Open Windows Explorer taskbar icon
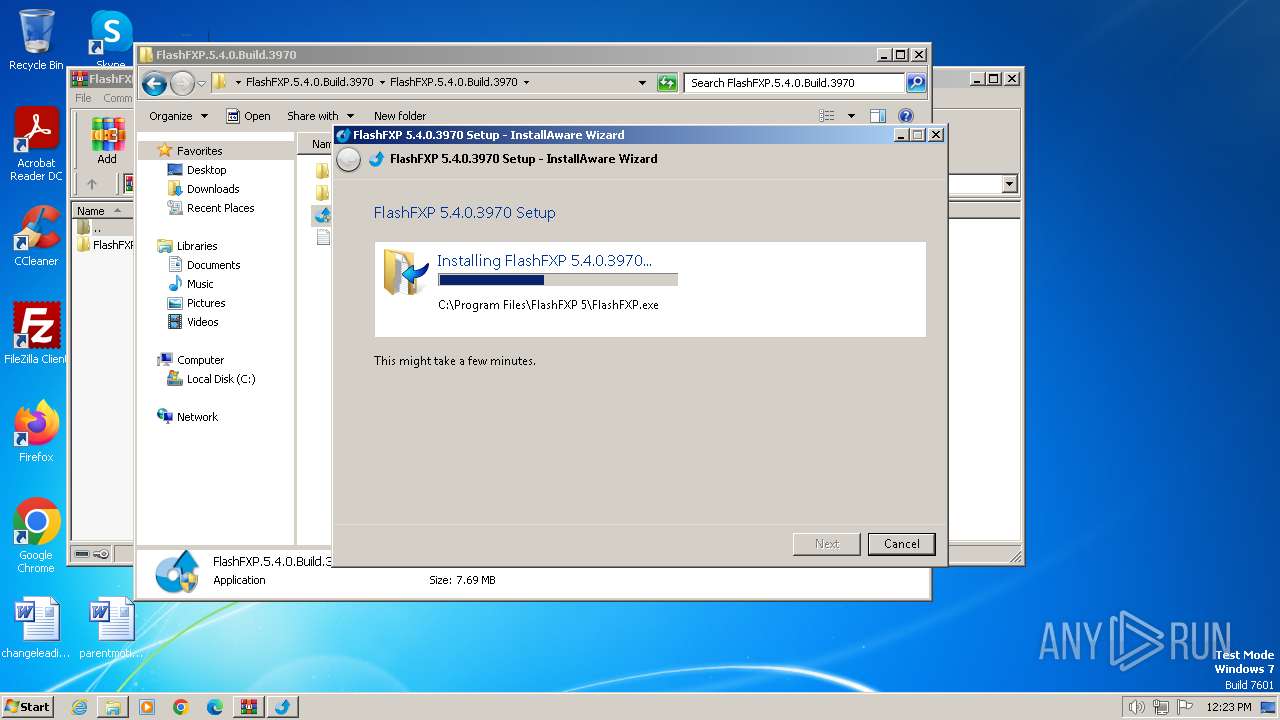Screen dimensions: 1280x720 (x=113, y=707)
